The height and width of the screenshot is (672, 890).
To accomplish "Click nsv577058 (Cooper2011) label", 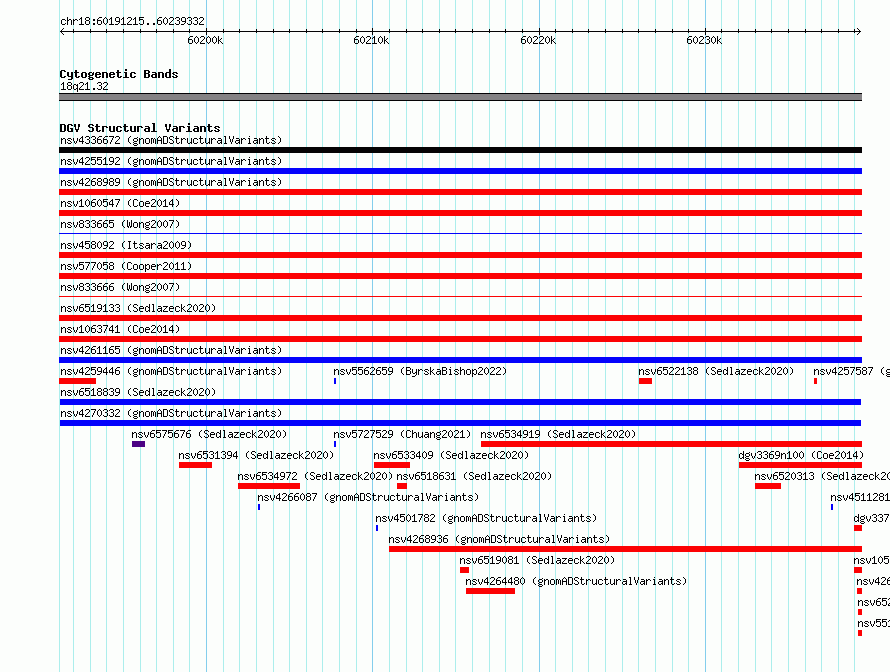I will coord(126,266).
